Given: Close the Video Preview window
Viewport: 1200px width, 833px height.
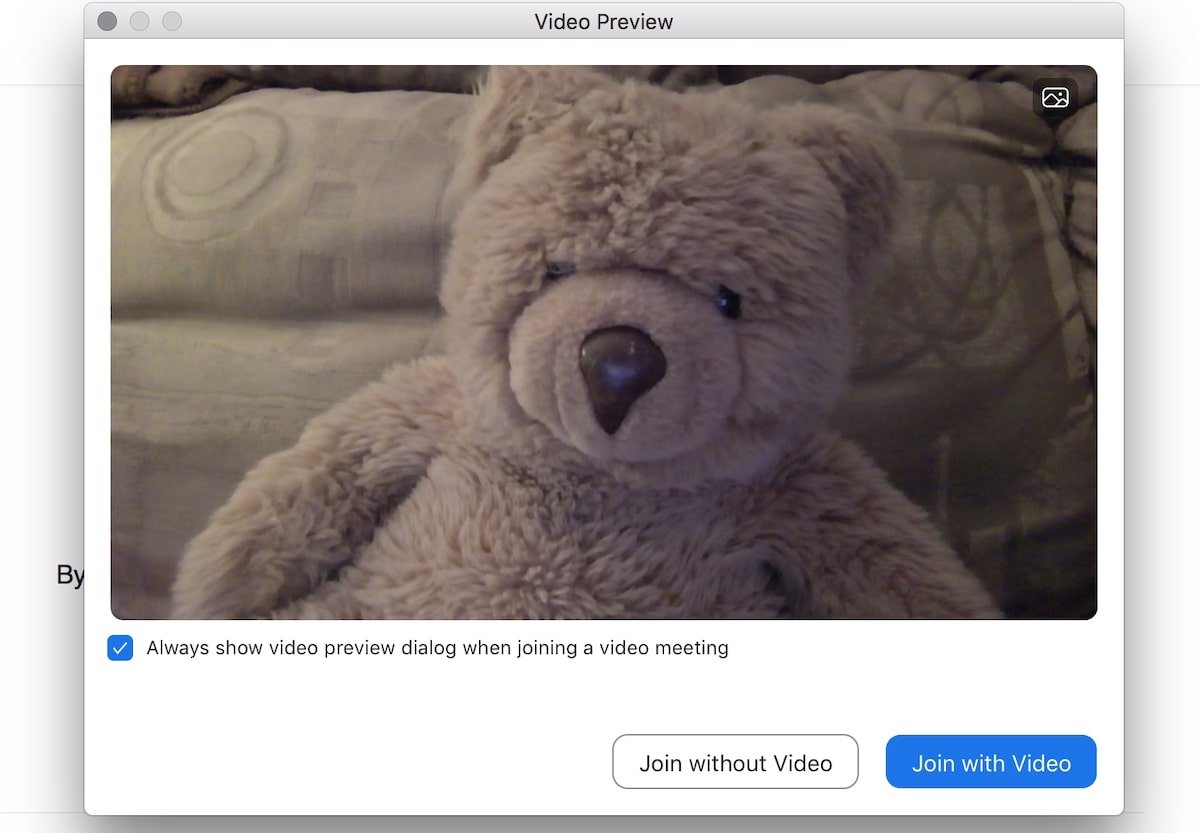Looking at the screenshot, I should [107, 21].
